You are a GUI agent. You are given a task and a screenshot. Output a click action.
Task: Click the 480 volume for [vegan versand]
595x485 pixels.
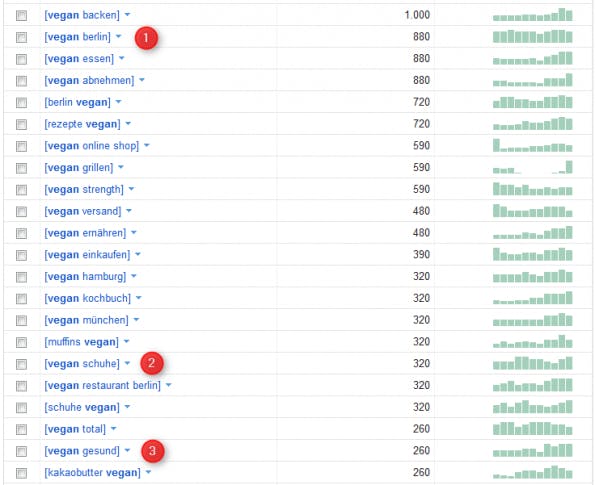click(x=422, y=211)
